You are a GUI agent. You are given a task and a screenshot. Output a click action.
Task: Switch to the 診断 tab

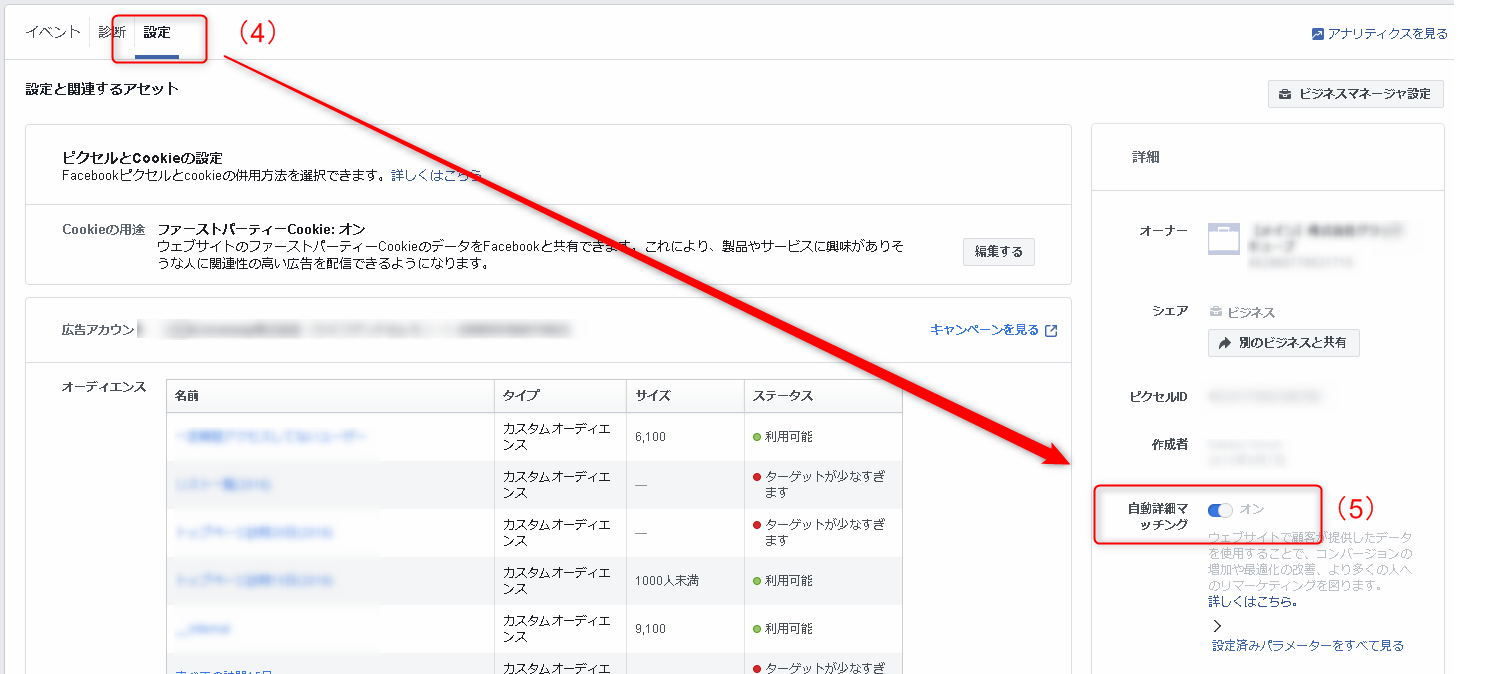coord(112,32)
